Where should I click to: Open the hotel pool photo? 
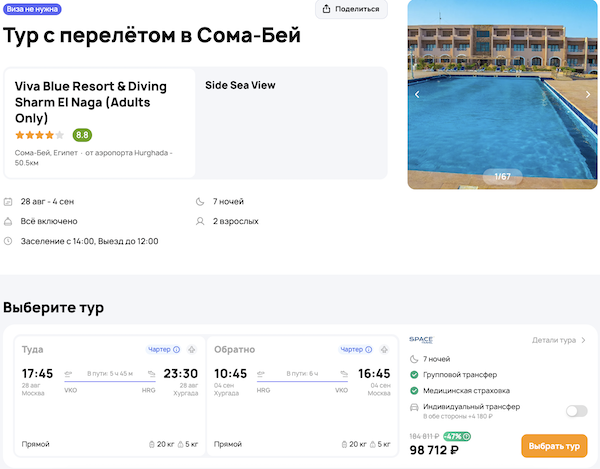502,95
